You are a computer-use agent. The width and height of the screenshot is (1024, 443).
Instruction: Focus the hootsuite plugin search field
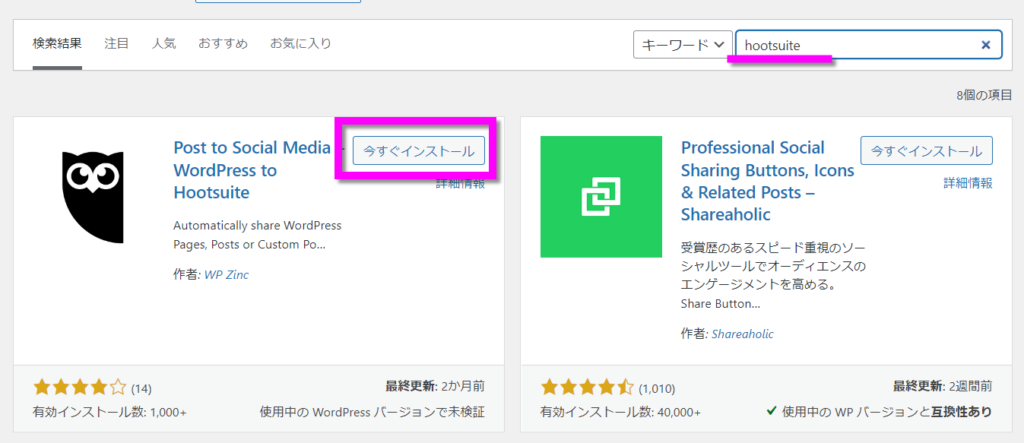coord(869,45)
